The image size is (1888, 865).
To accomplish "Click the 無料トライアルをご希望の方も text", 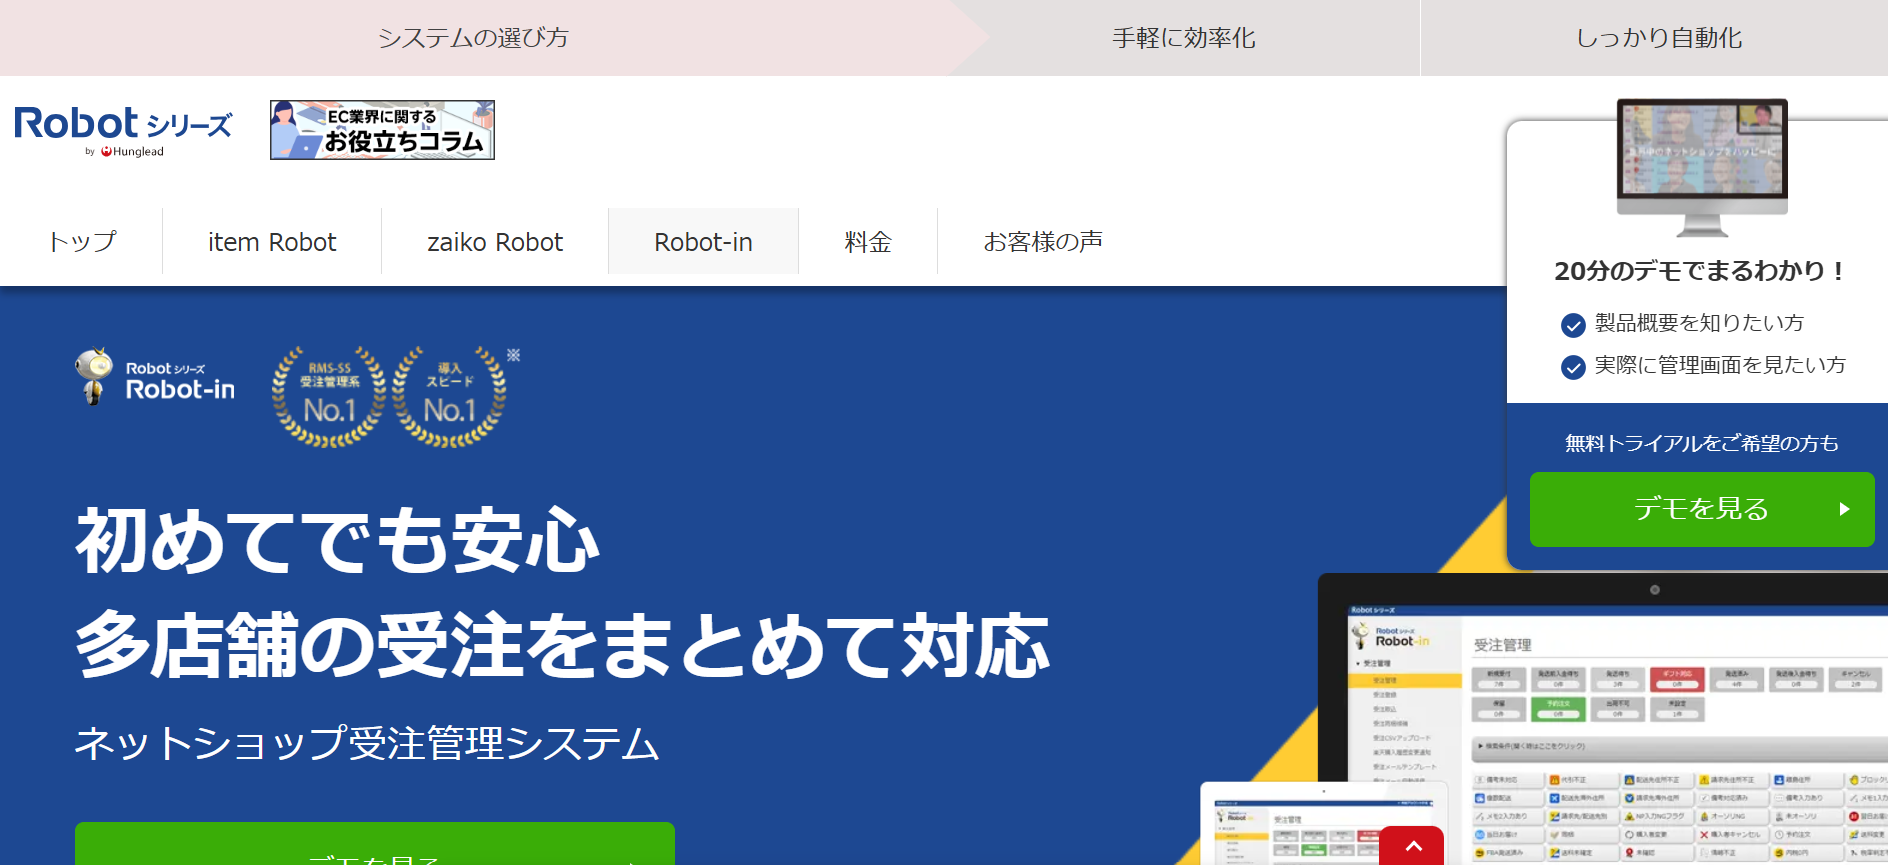I will tap(1701, 443).
